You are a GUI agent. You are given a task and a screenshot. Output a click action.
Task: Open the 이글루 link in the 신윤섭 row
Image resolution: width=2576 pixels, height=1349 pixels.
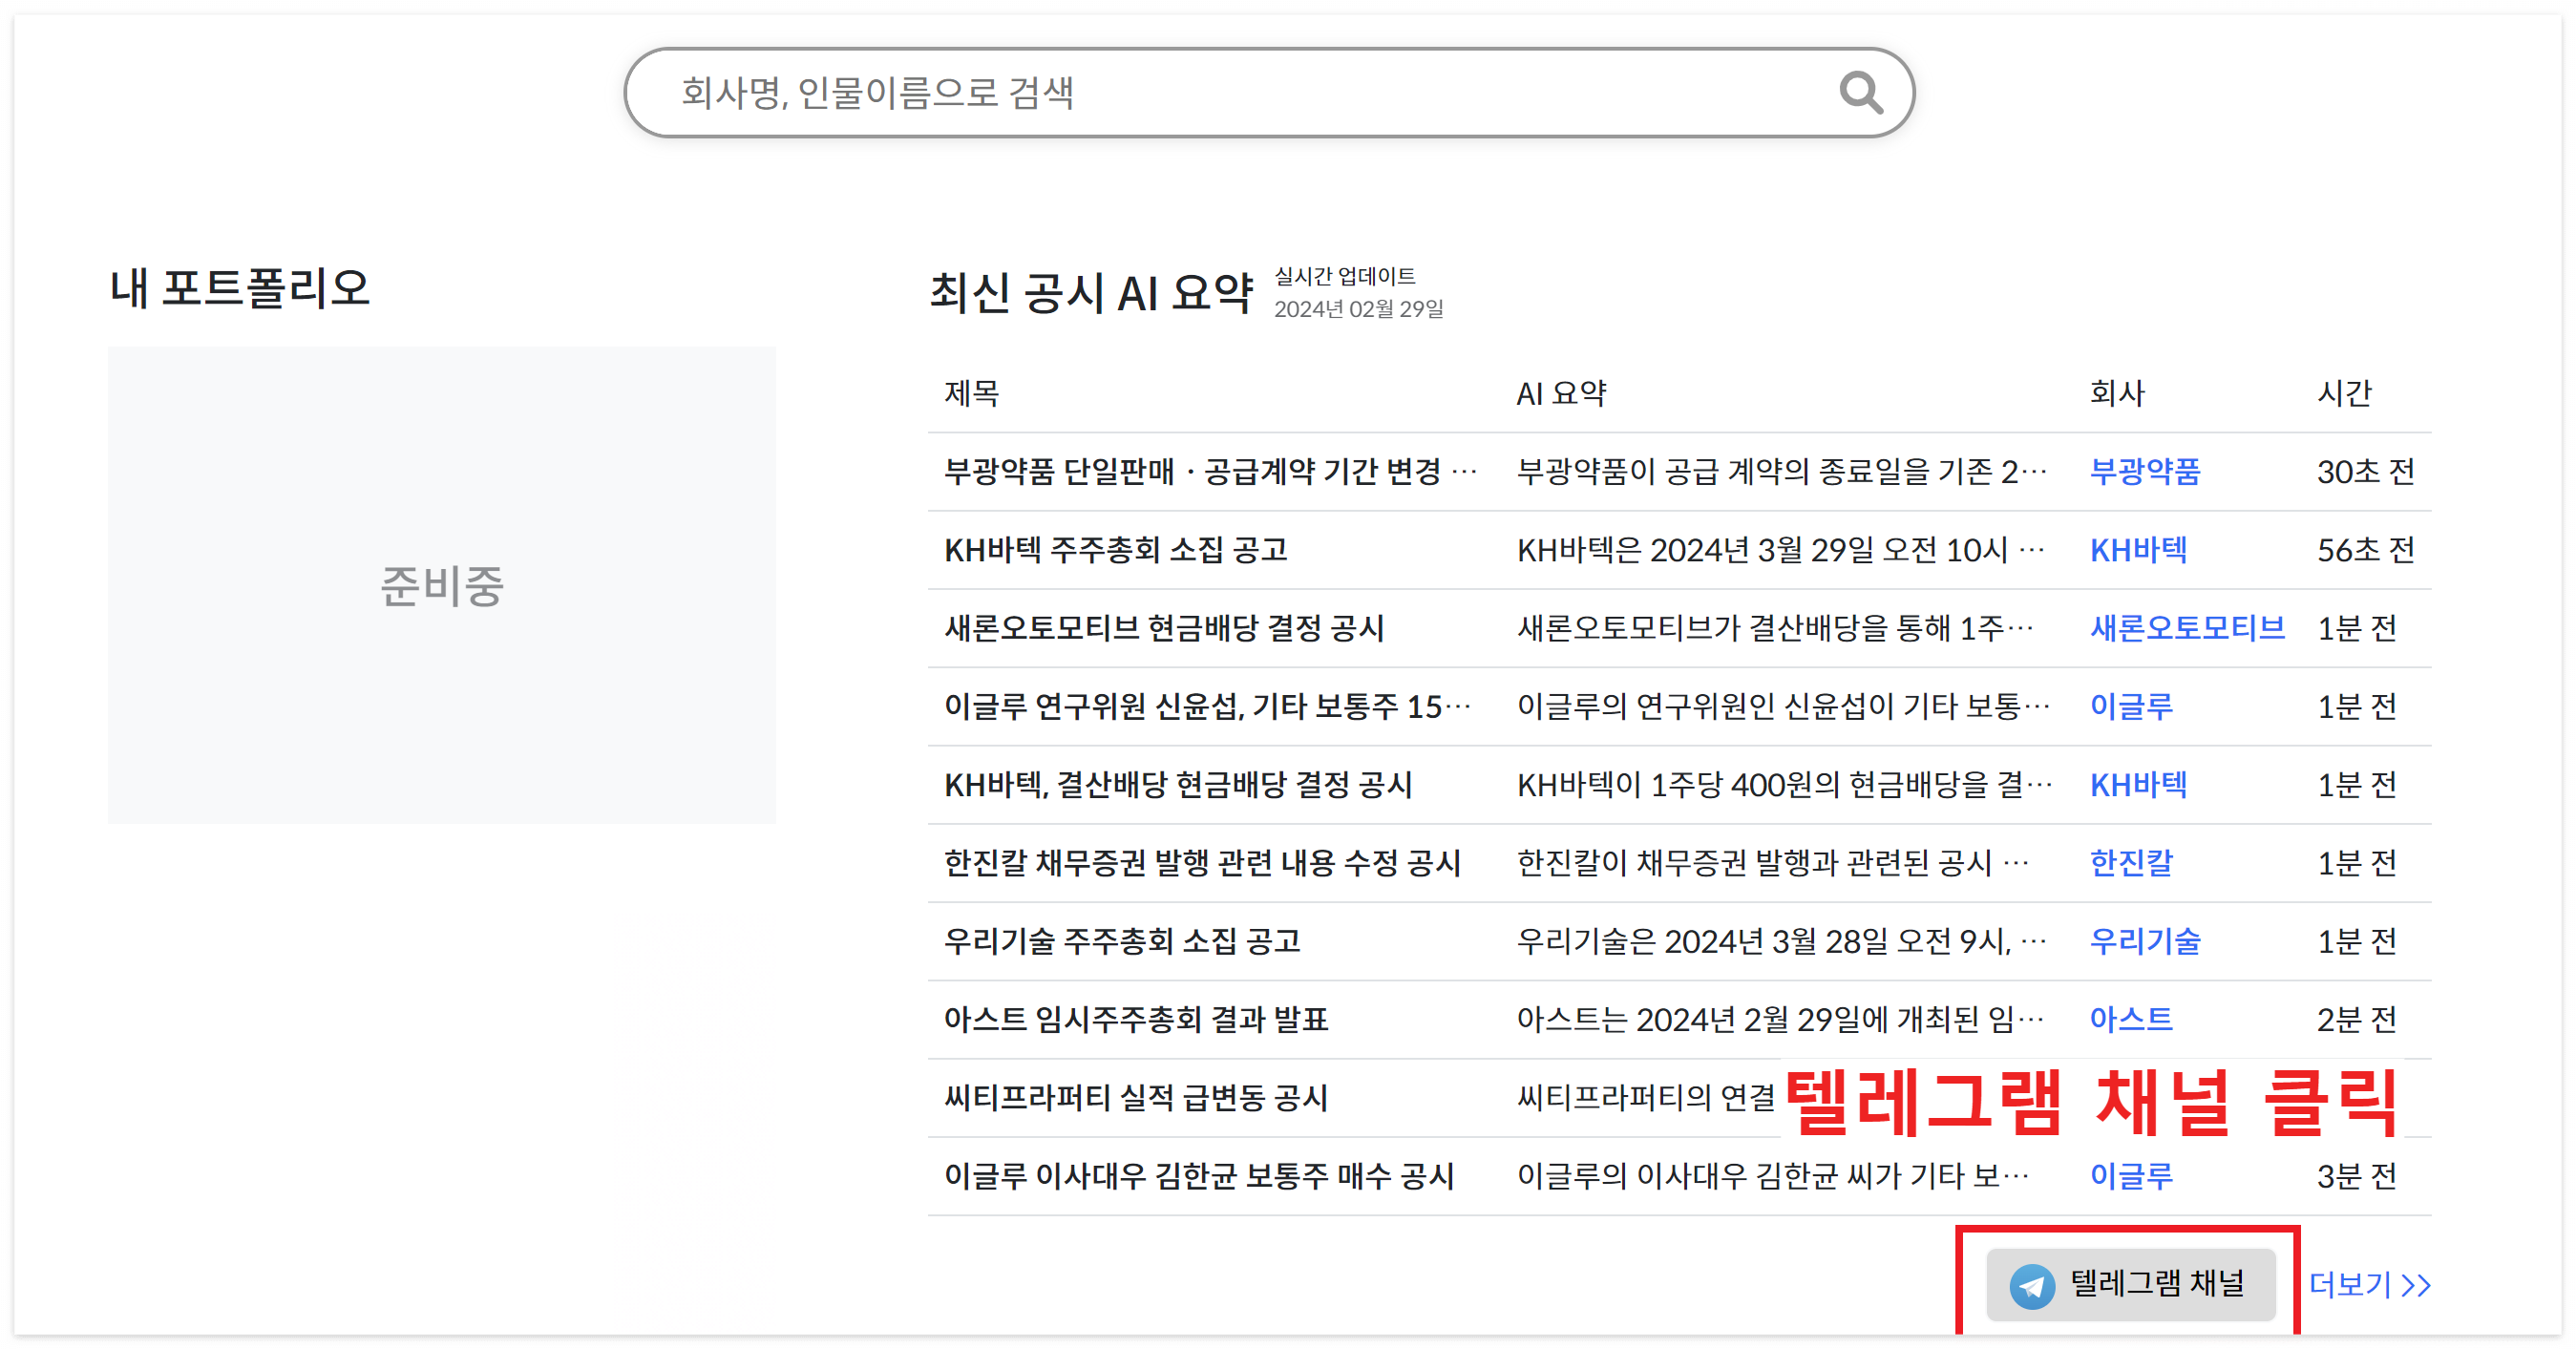[x=2131, y=706]
